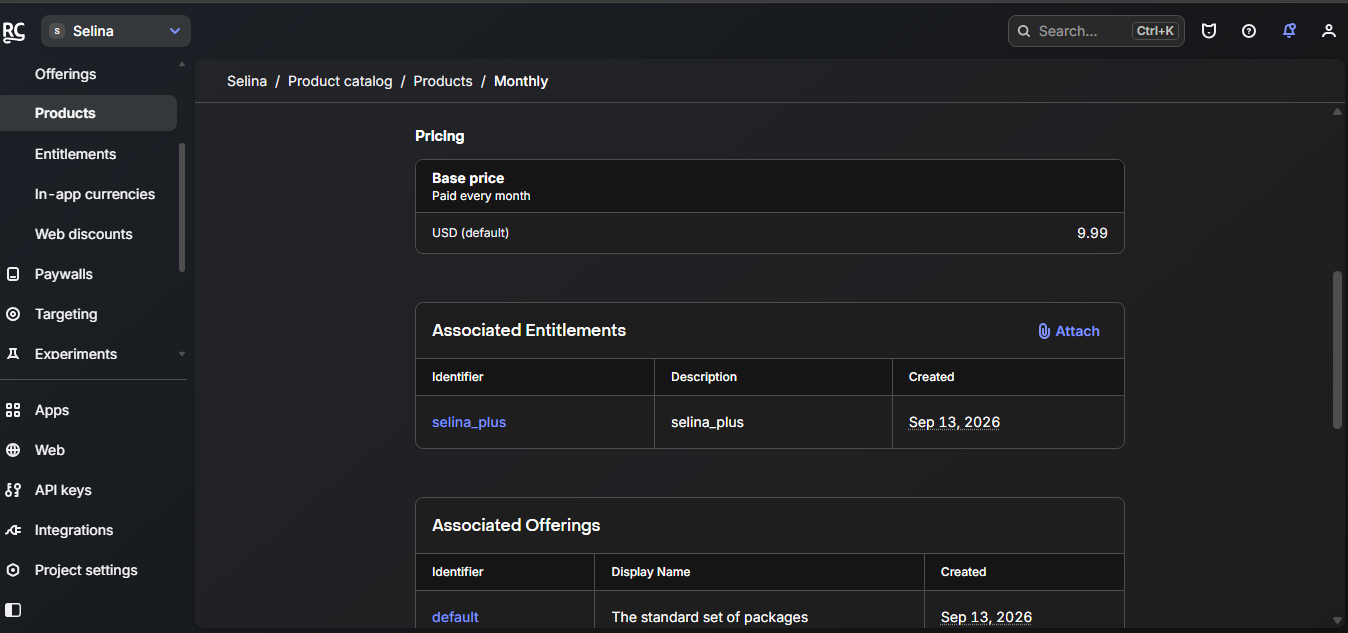
Task: Click sidebar scroll up arrow
Action: (182, 64)
